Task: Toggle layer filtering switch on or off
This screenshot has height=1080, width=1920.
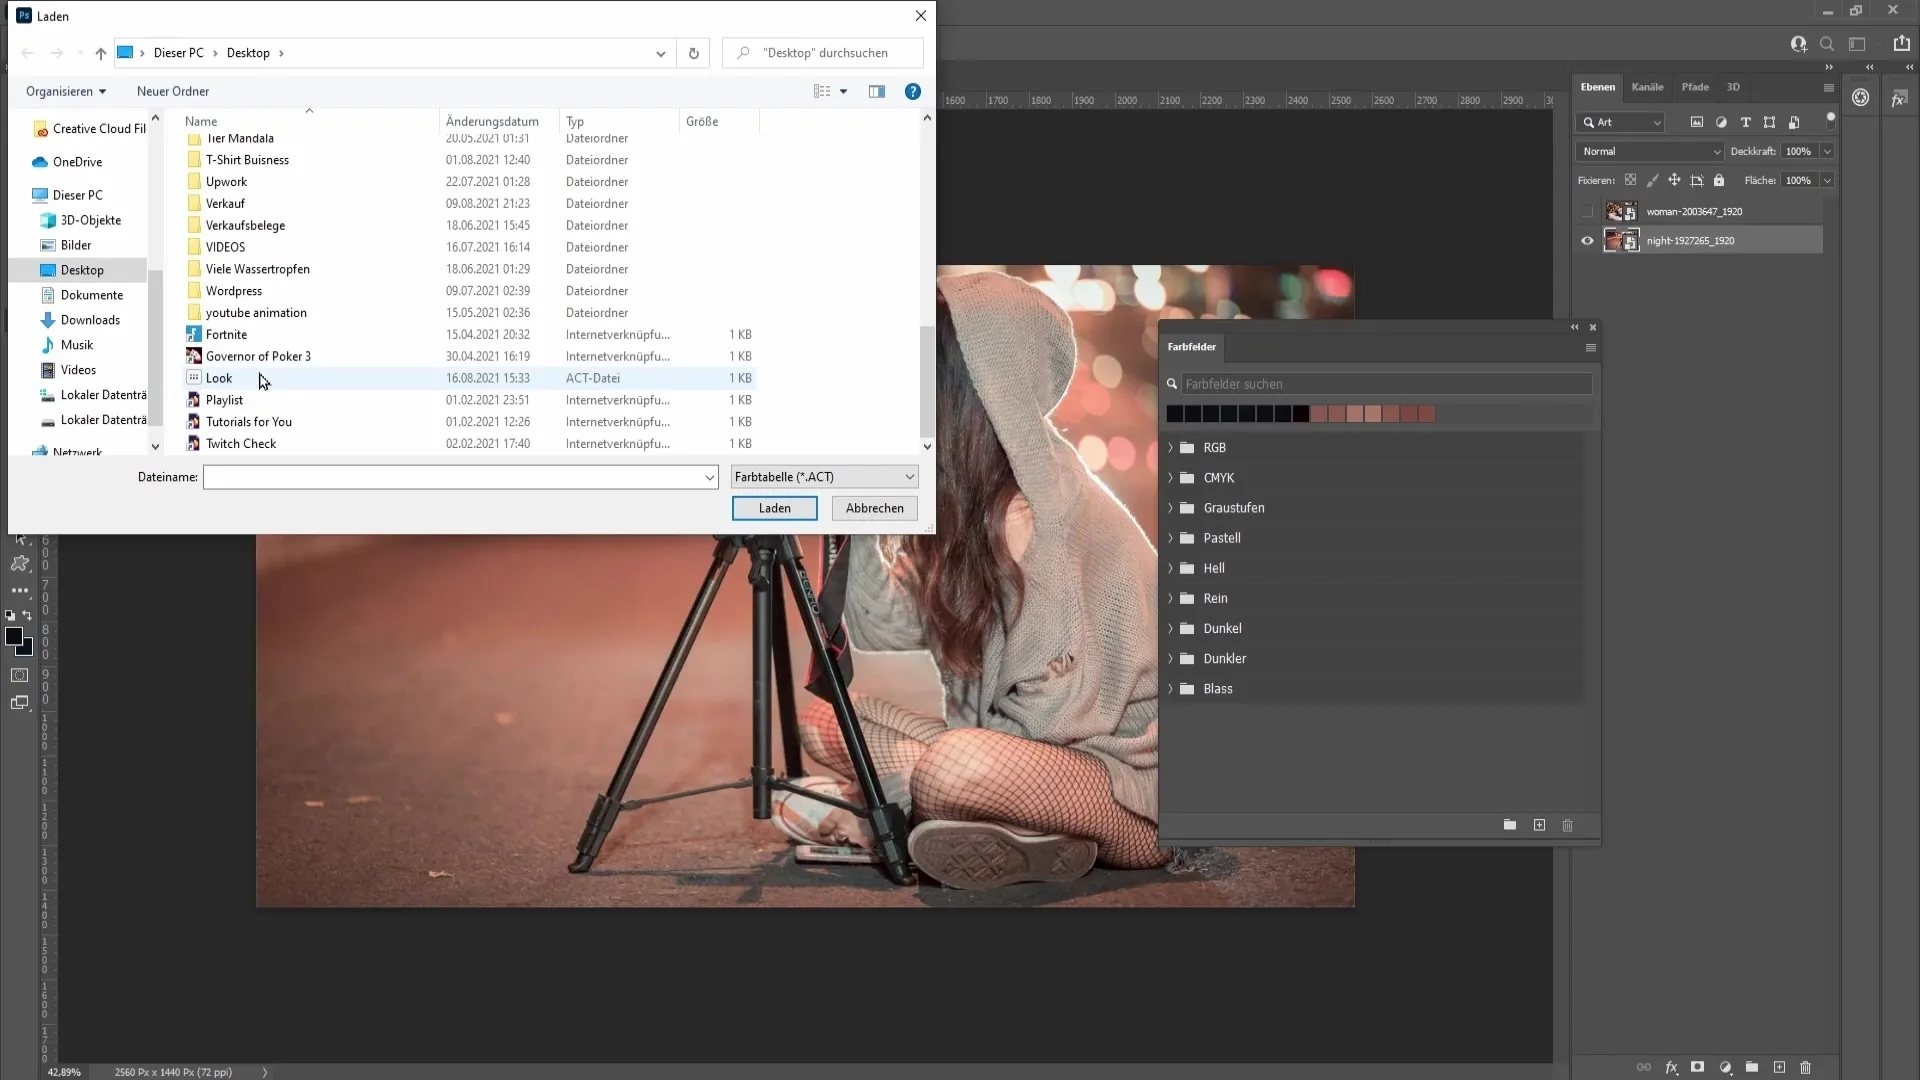Action: click(1831, 121)
